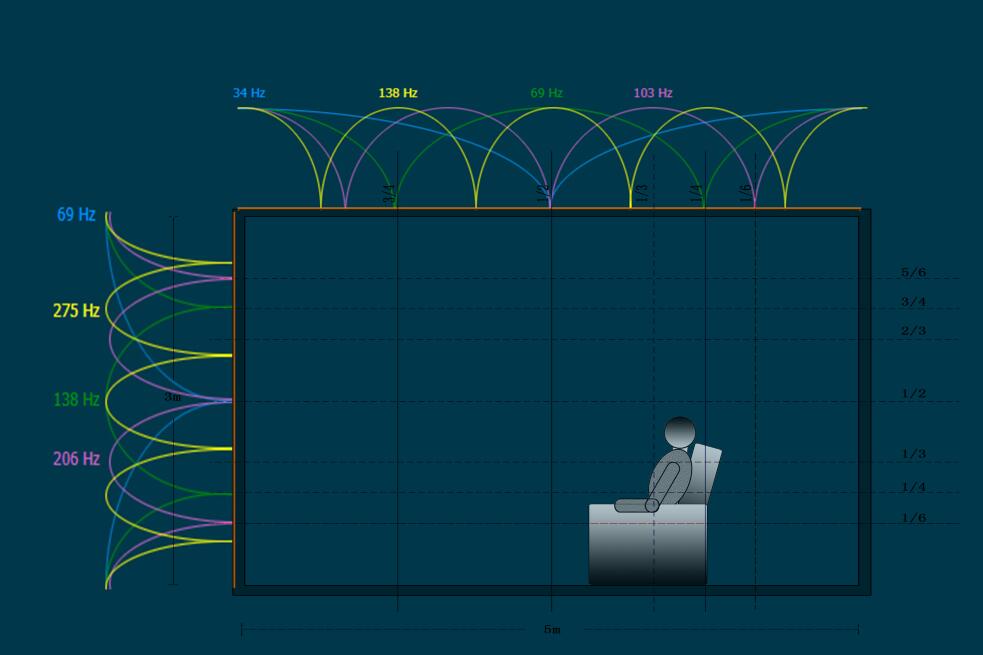The image size is (983, 655).
Task: Select the rotated 3/4 label above the room
Action: (x=389, y=193)
